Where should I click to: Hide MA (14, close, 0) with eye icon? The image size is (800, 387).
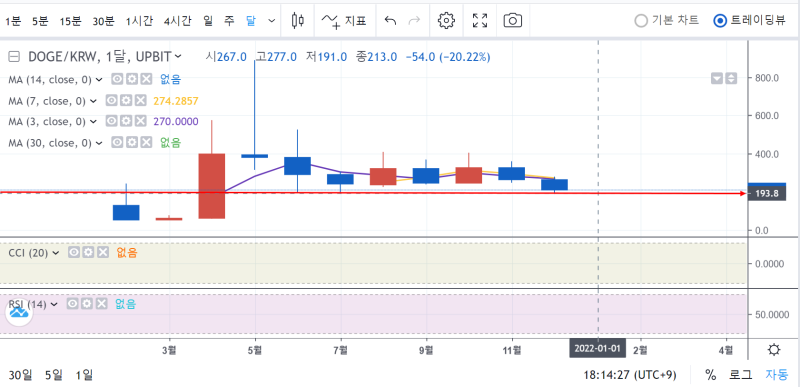click(x=117, y=79)
